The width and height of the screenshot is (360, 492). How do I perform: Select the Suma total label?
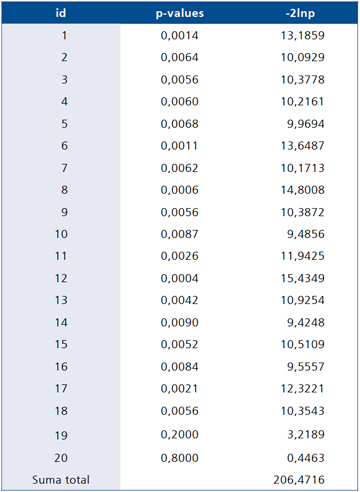coord(61,480)
